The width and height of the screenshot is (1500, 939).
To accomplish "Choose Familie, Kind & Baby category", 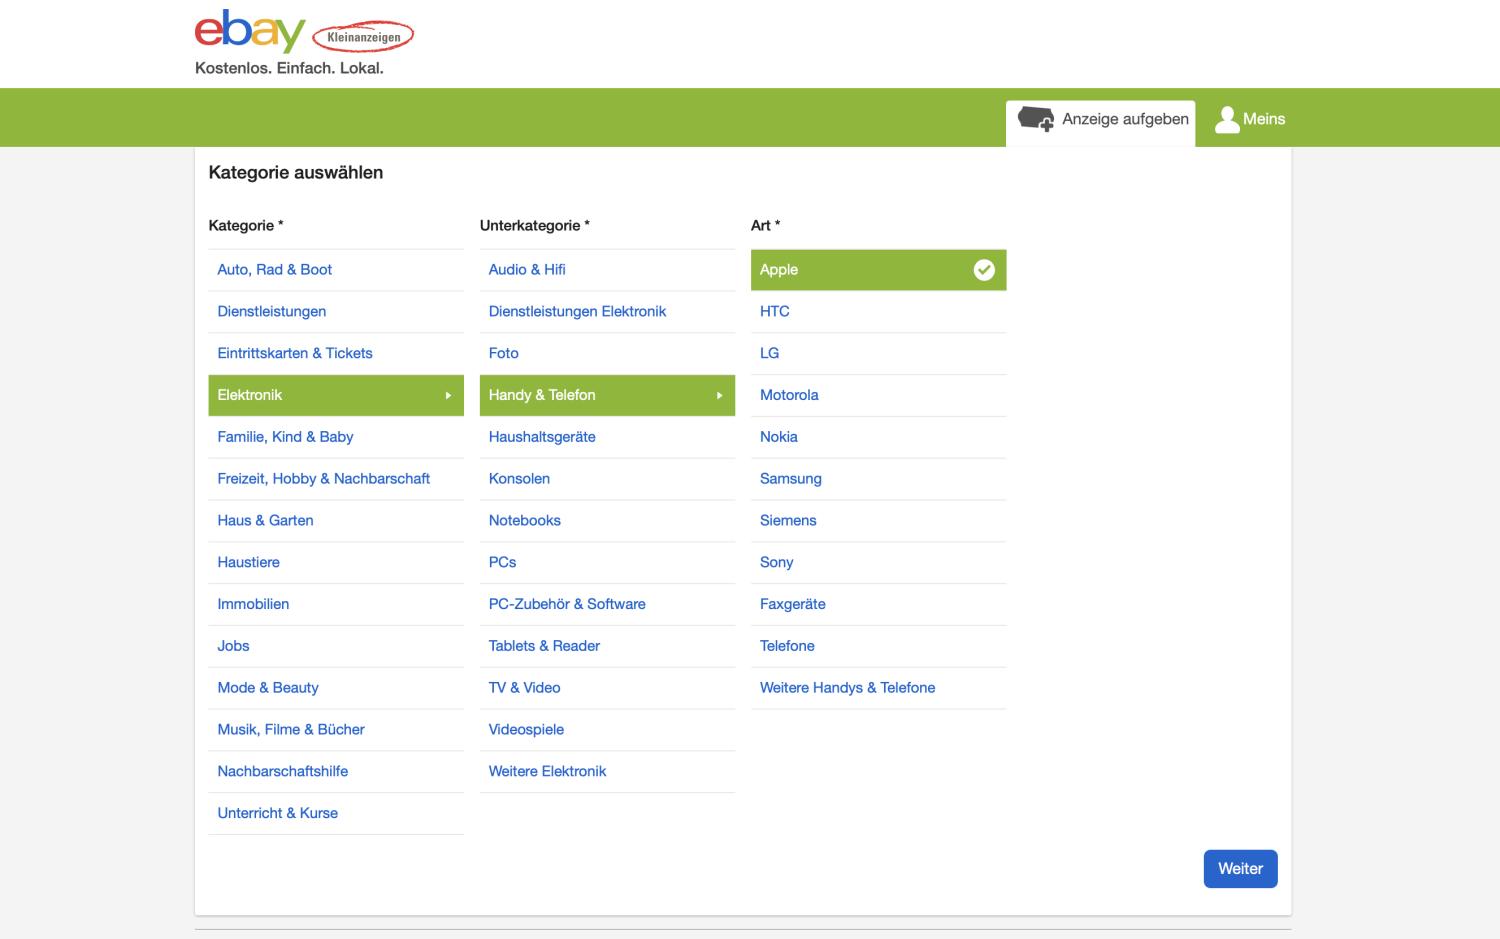I will pyautogui.click(x=336, y=437).
